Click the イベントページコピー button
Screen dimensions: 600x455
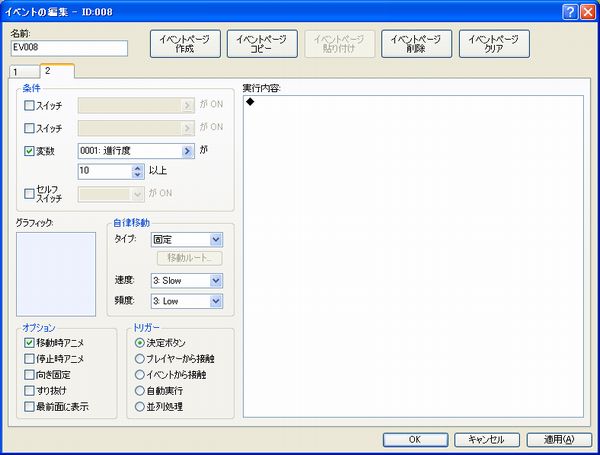click(262, 44)
